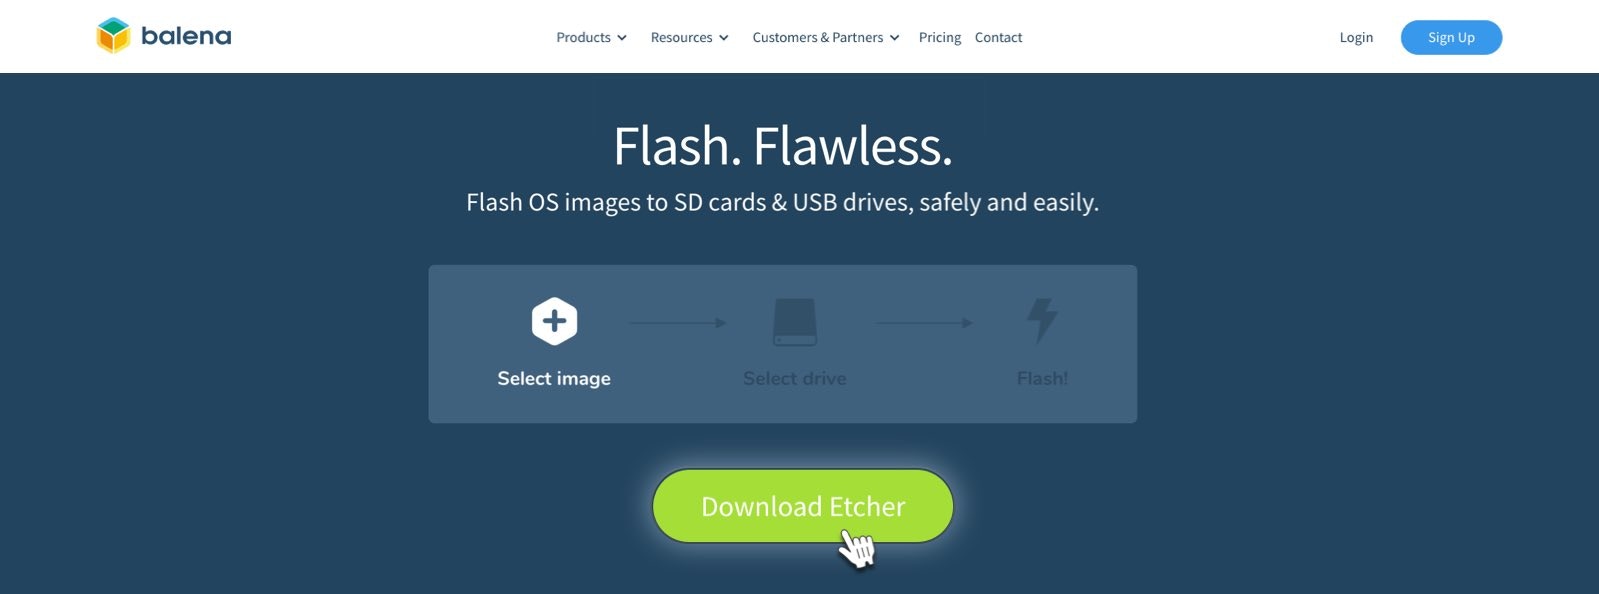This screenshot has width=1599, height=594.
Task: Open the Contact page link
Action: tap(998, 37)
